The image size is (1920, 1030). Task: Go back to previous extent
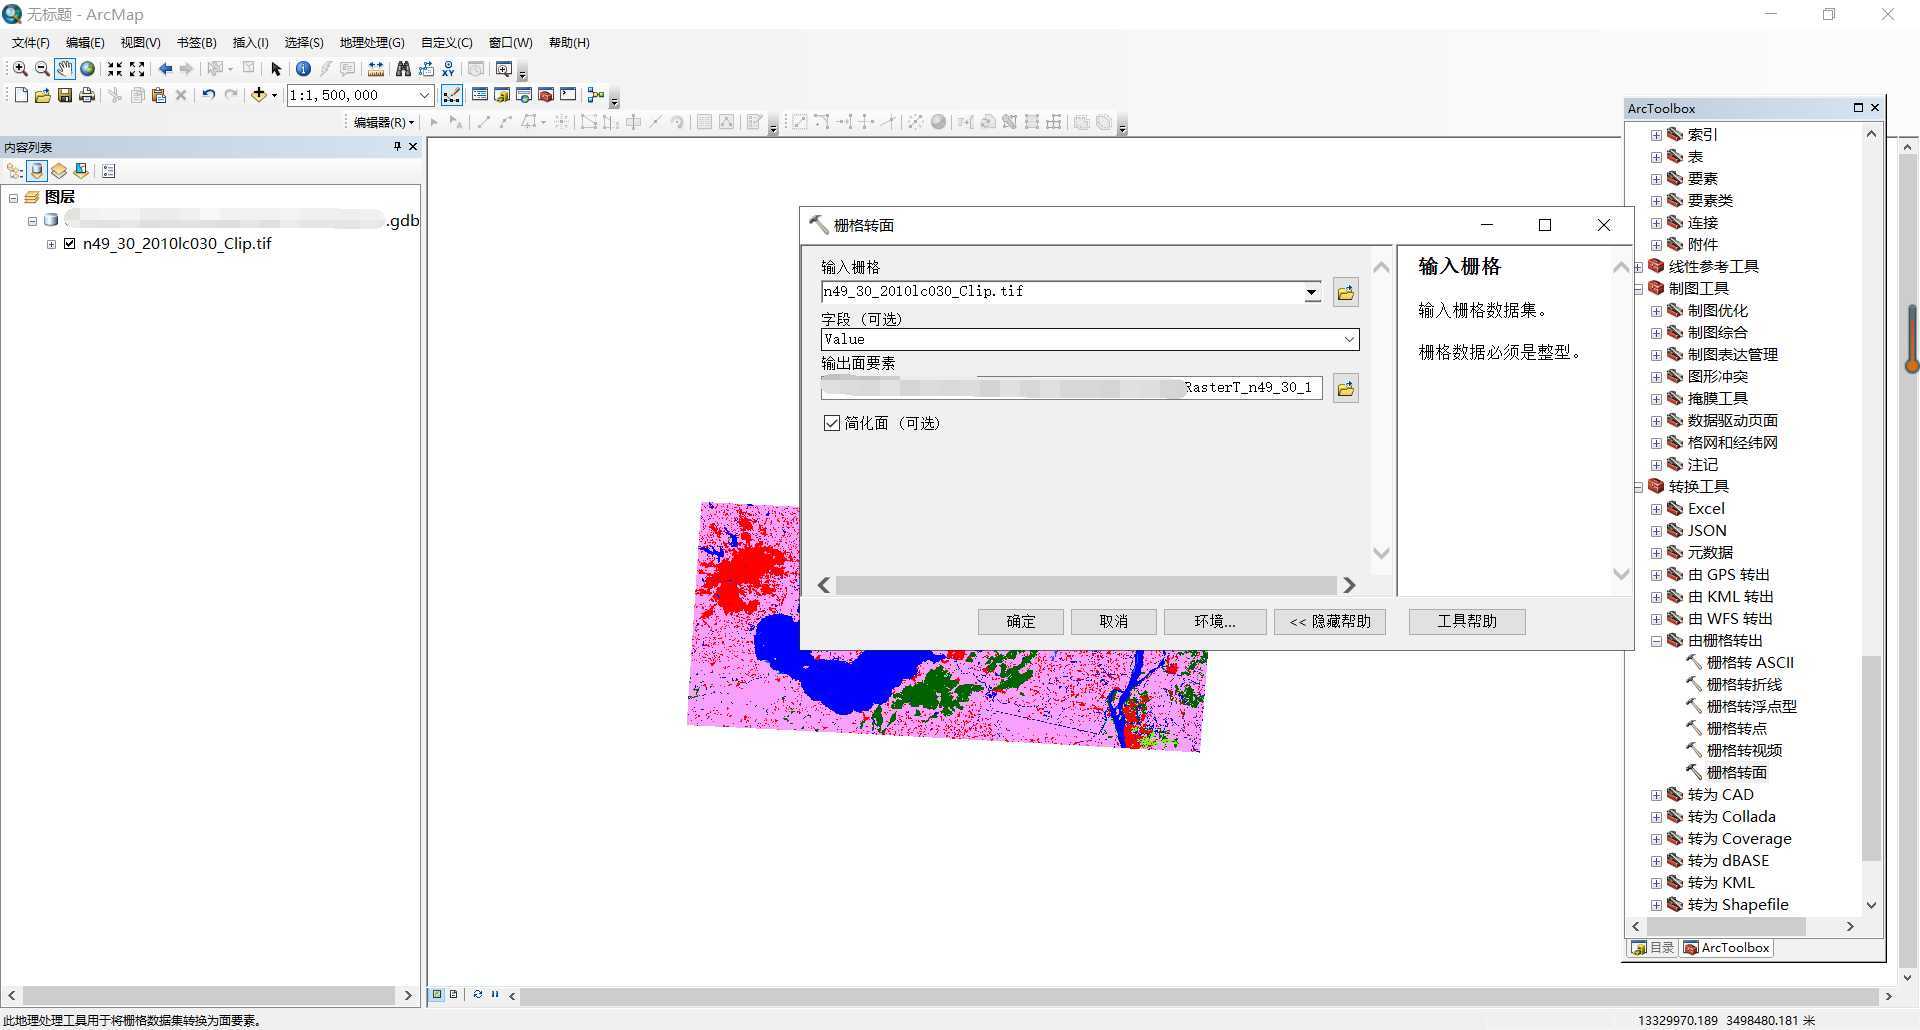(x=165, y=69)
